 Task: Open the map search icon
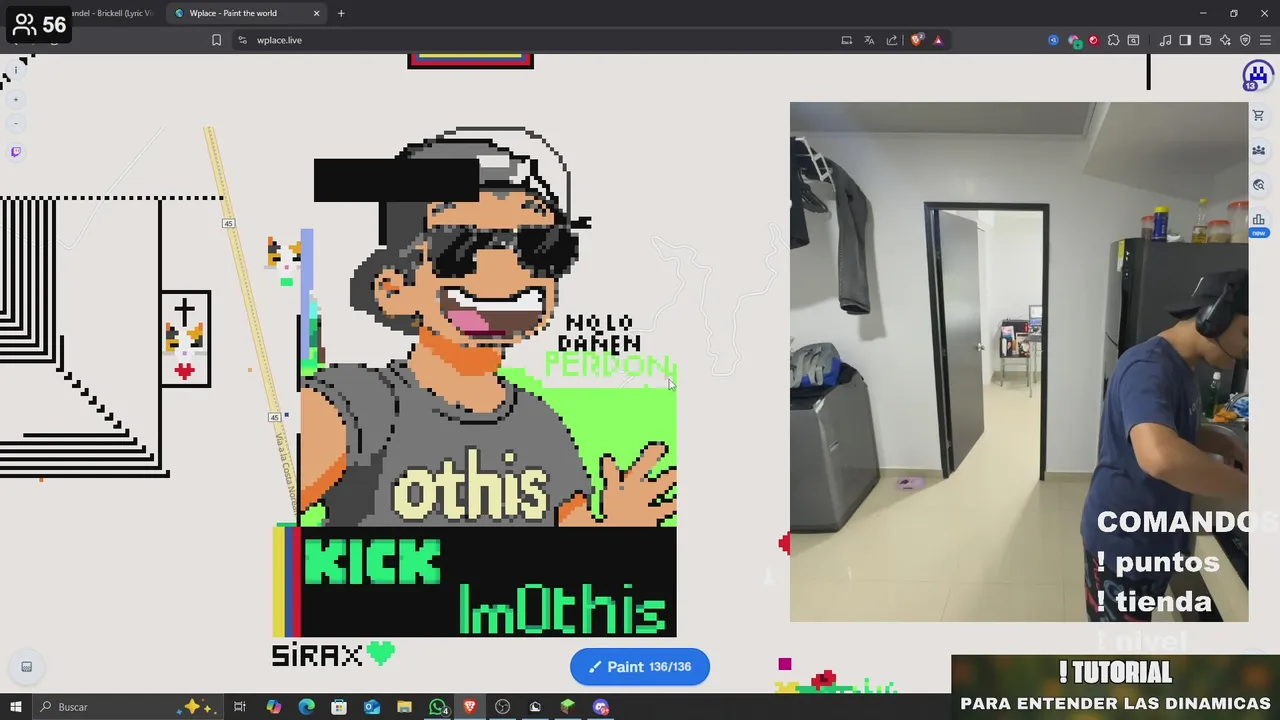(1258, 185)
